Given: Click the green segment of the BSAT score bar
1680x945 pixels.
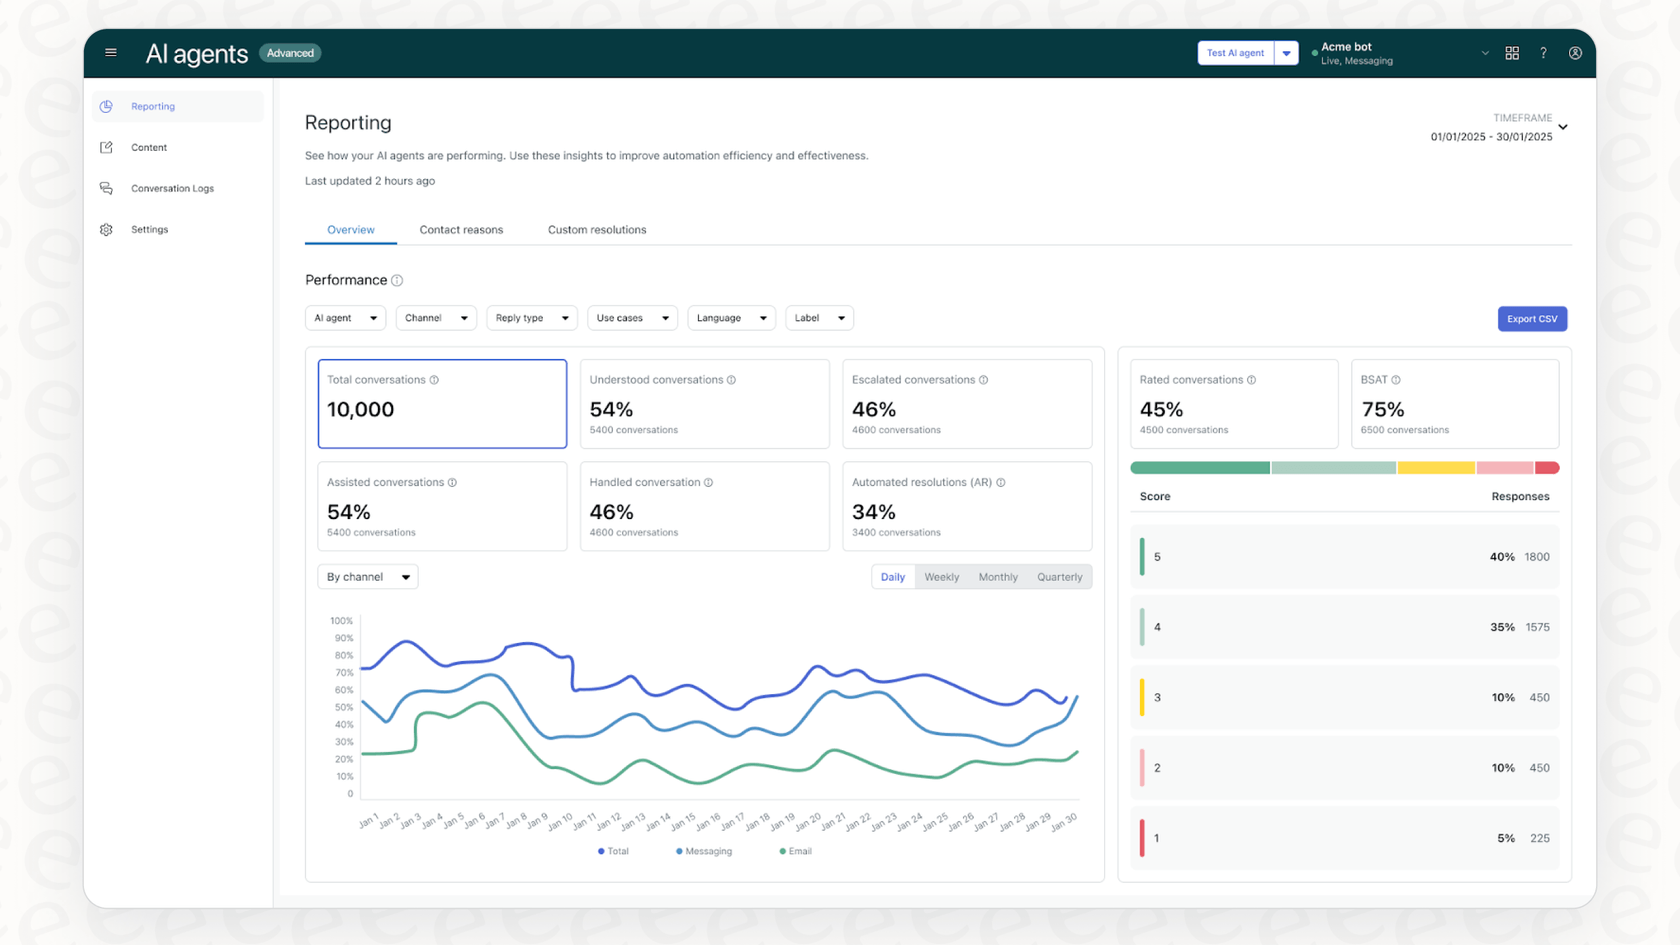Looking at the screenshot, I should point(1198,467).
